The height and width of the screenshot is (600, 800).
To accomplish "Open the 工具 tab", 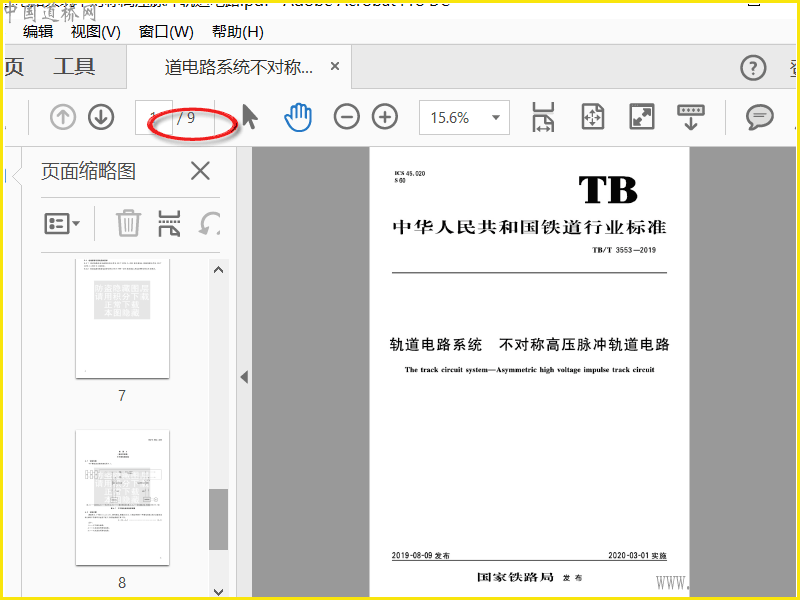I will 74,67.
